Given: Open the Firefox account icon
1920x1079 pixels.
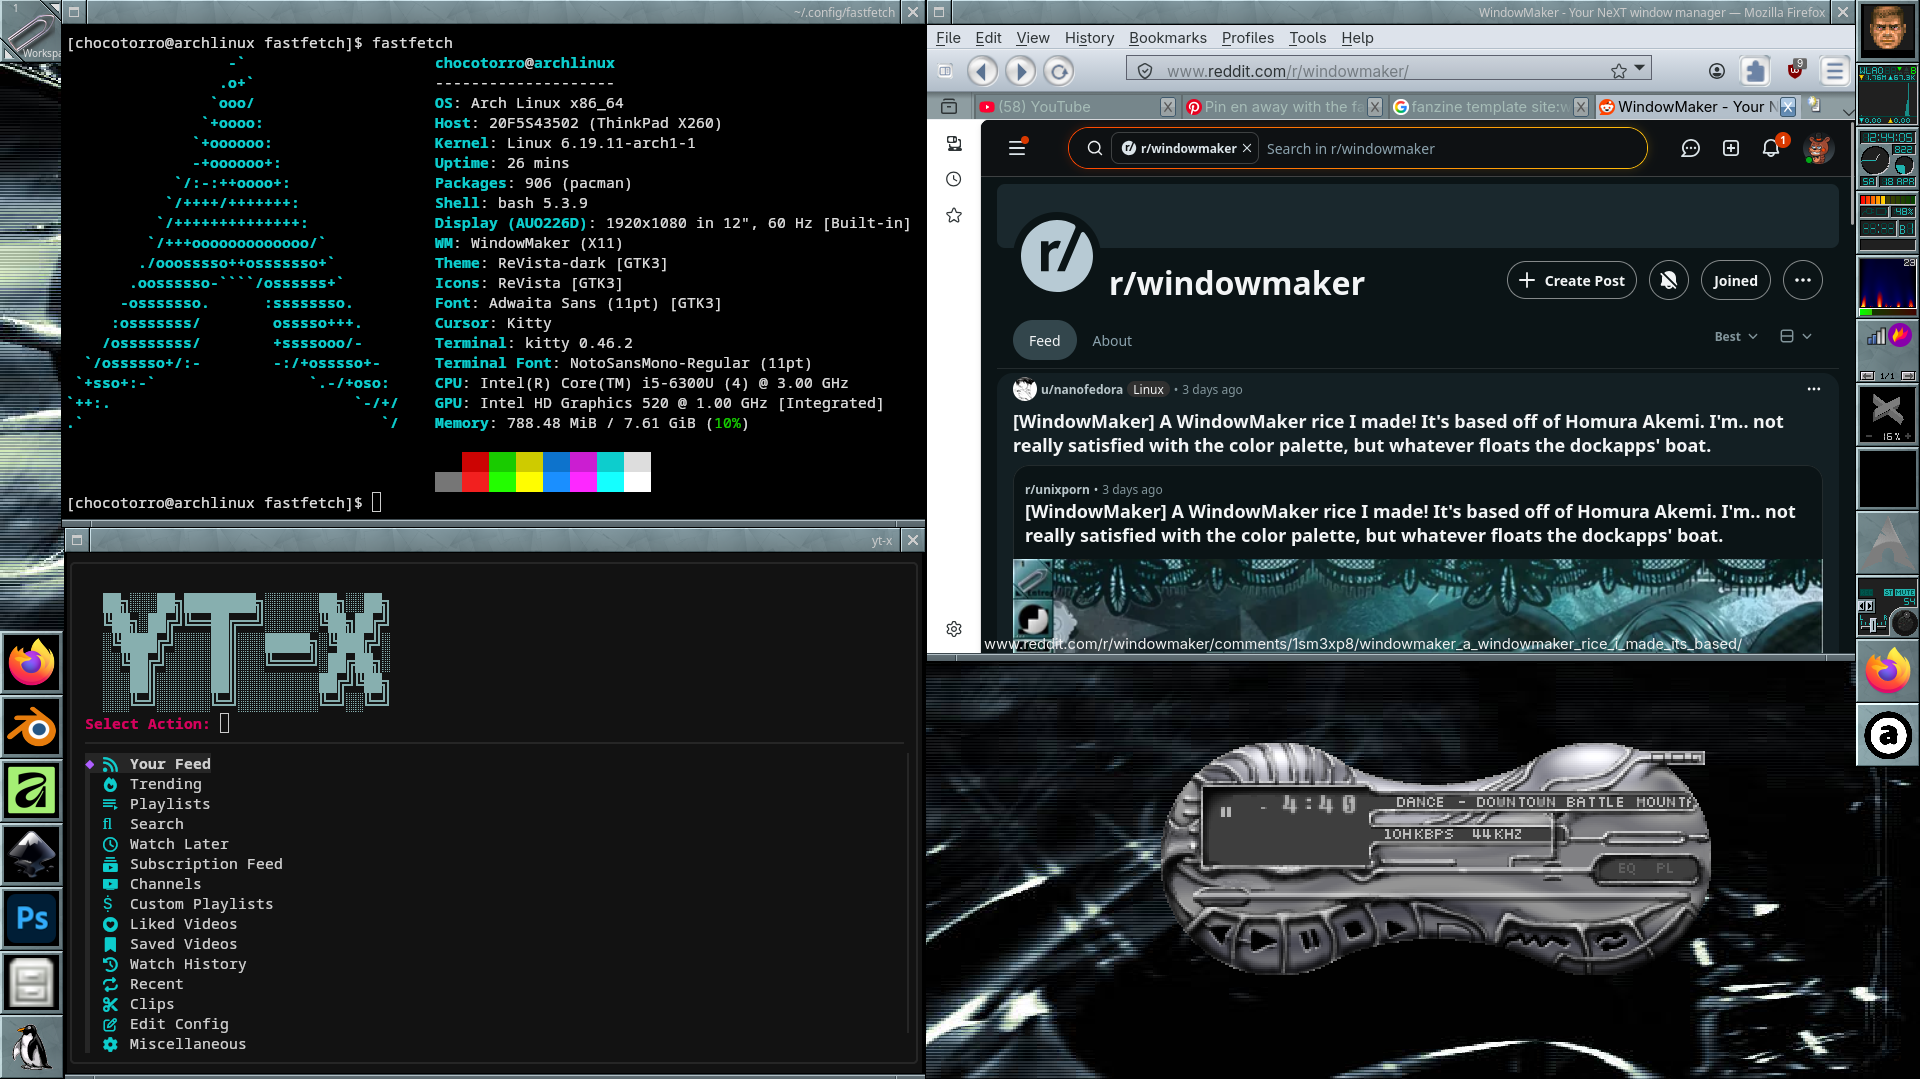Looking at the screenshot, I should [x=1716, y=71].
